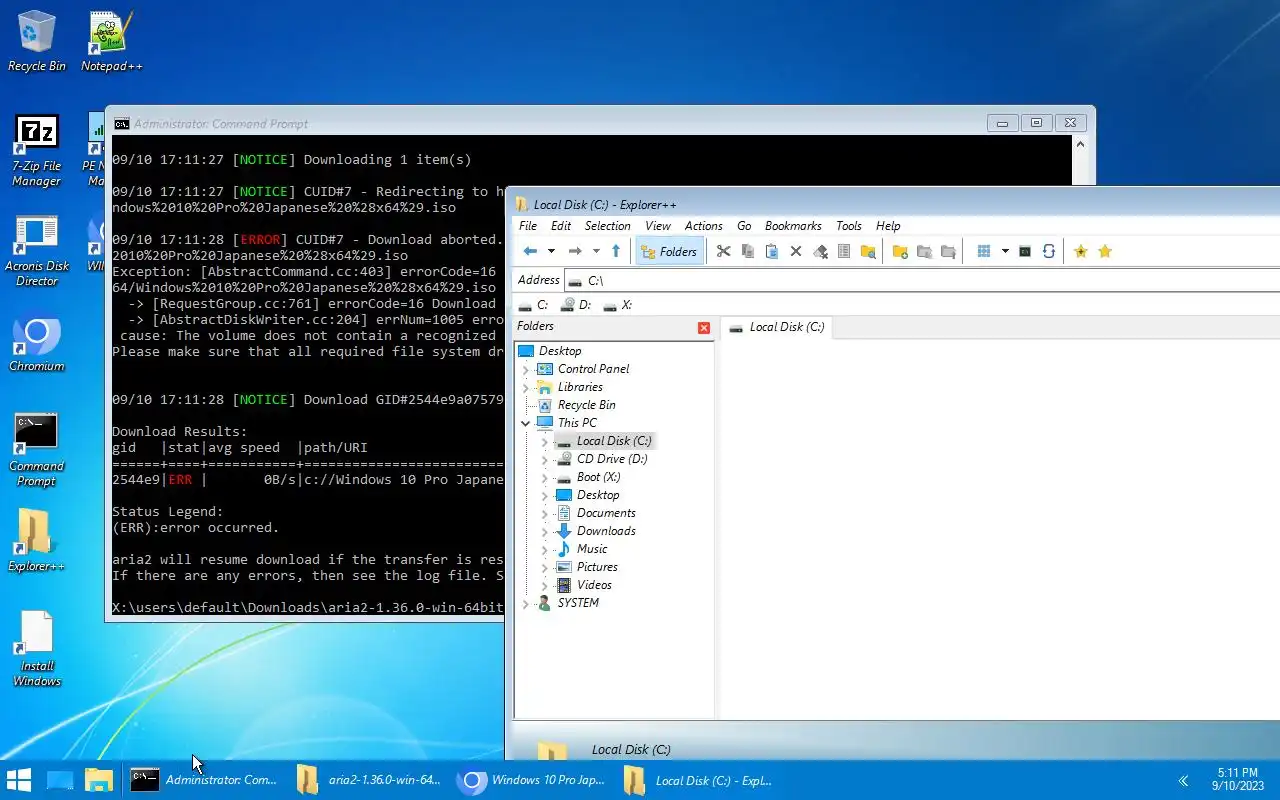
Task: Click the Acronis Disk Director desktop icon
Action: pyautogui.click(x=37, y=250)
